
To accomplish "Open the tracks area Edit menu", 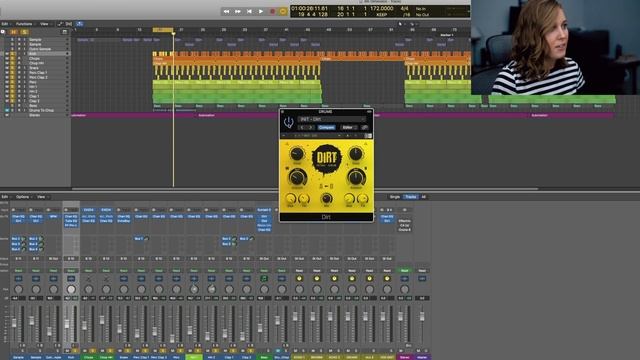I will [x=5, y=24].
